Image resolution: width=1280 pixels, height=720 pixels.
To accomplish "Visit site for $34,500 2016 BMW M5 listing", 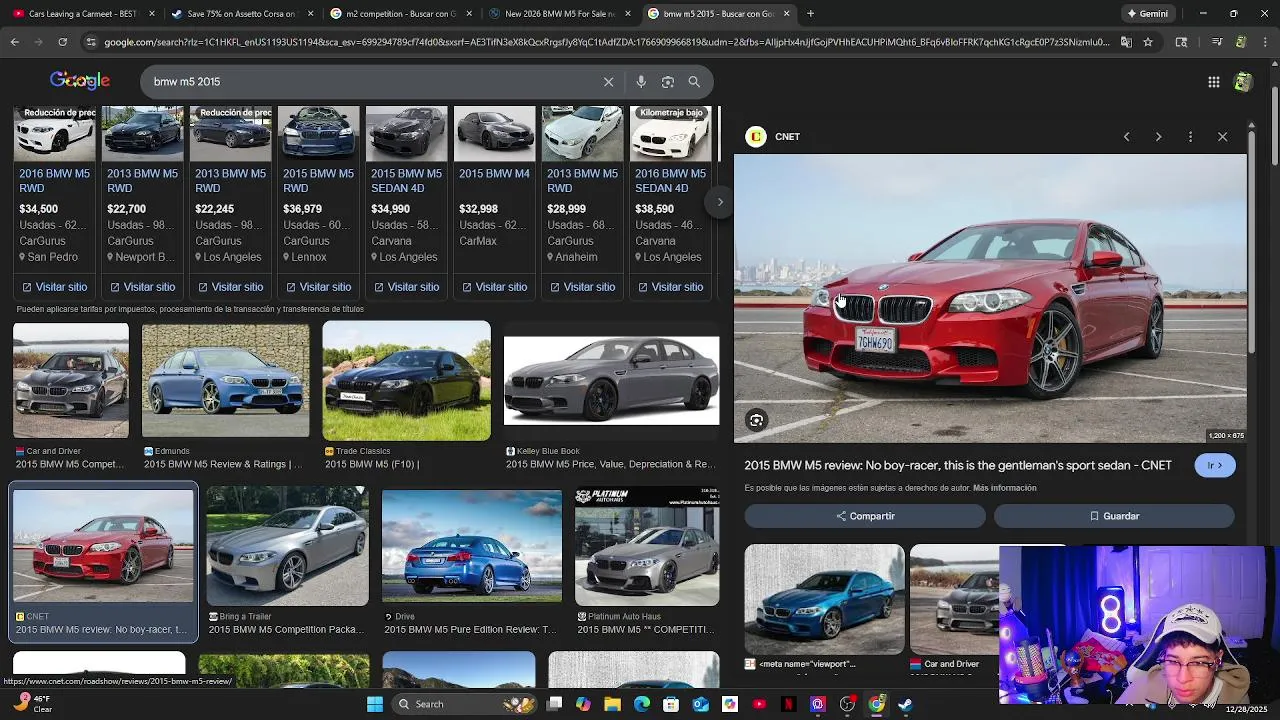I will 55,287.
